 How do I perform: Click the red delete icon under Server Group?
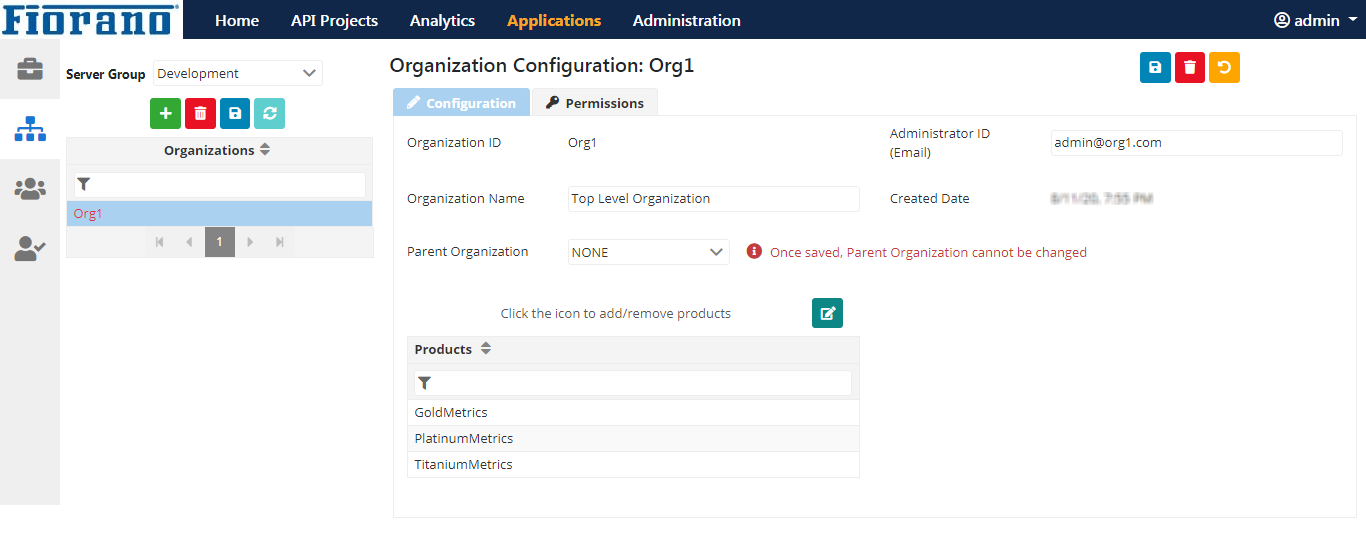pyautogui.click(x=200, y=114)
